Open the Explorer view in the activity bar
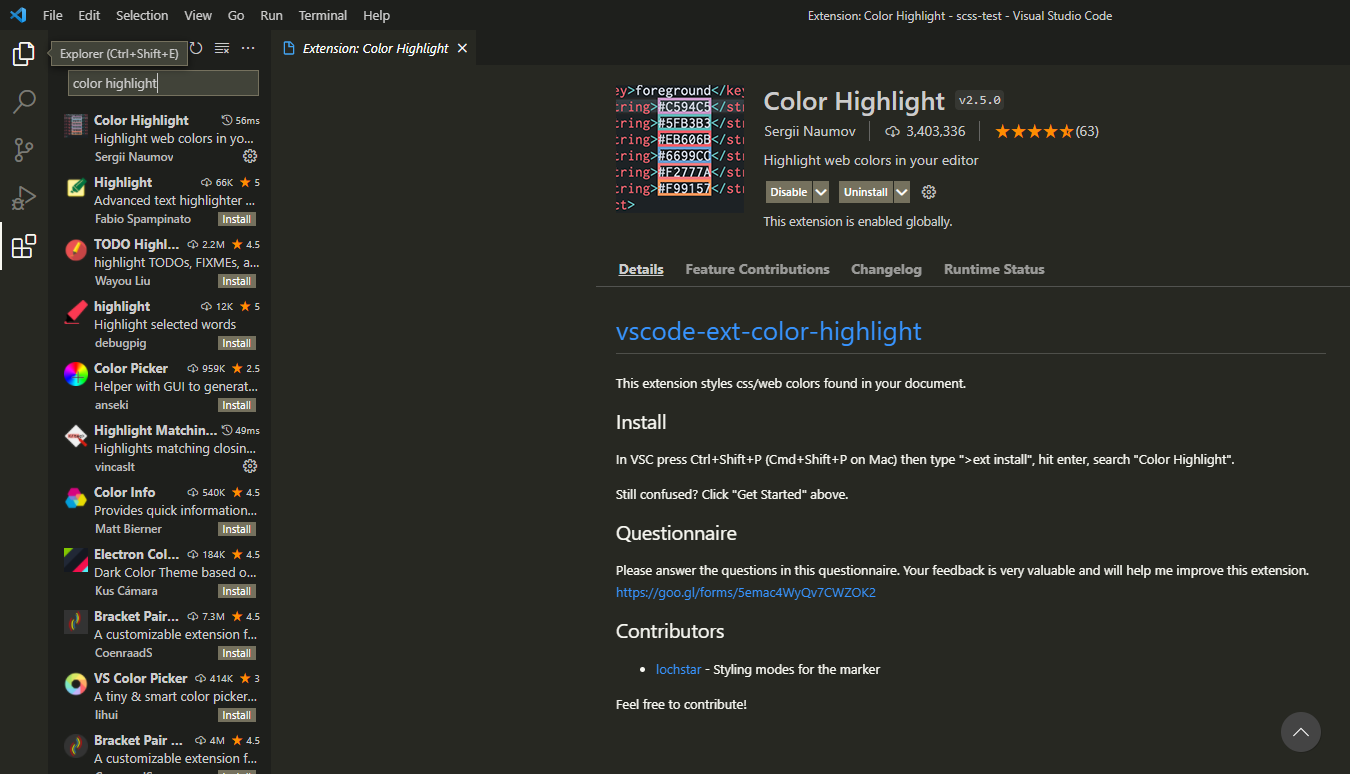The height and width of the screenshot is (774, 1350). 24,54
